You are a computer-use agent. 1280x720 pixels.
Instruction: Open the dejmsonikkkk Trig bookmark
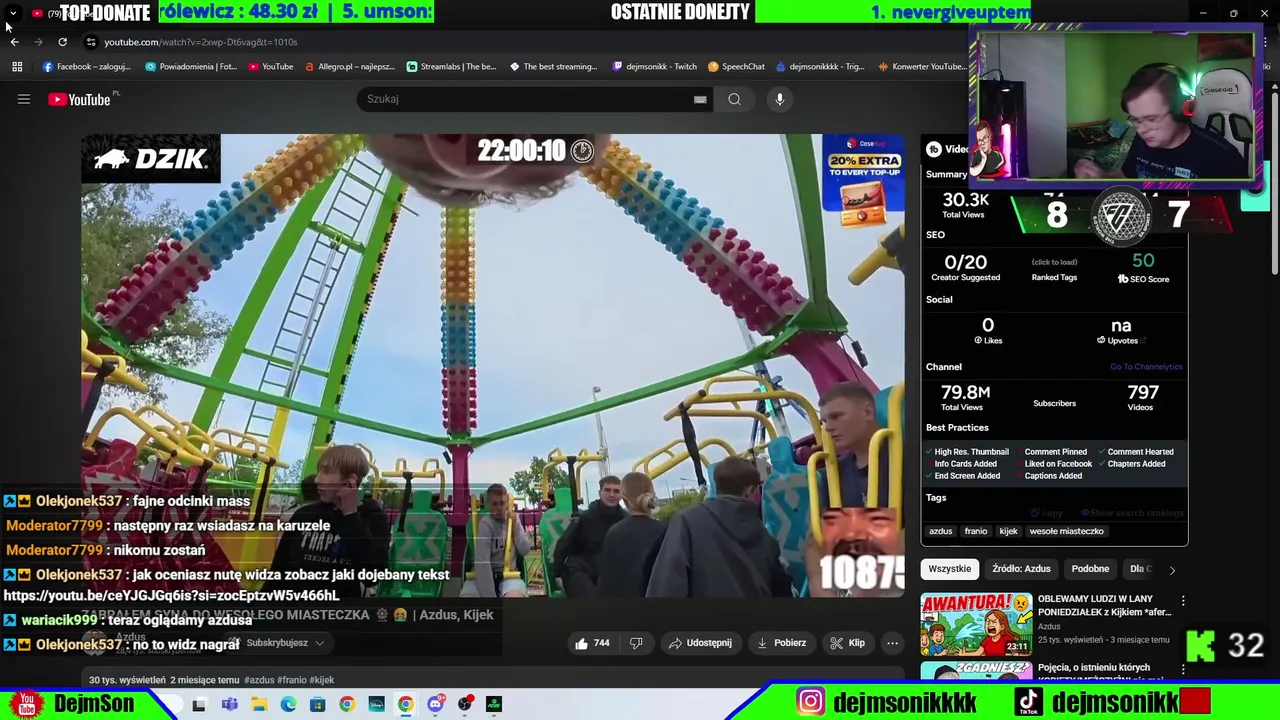click(822, 67)
